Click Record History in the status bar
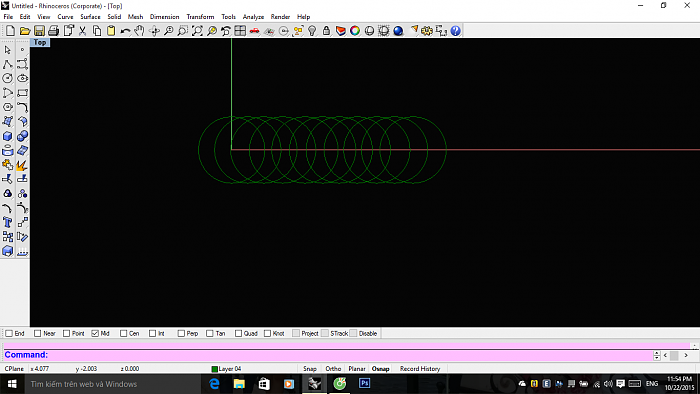Image resolution: width=700 pixels, height=394 pixels. (x=420, y=369)
